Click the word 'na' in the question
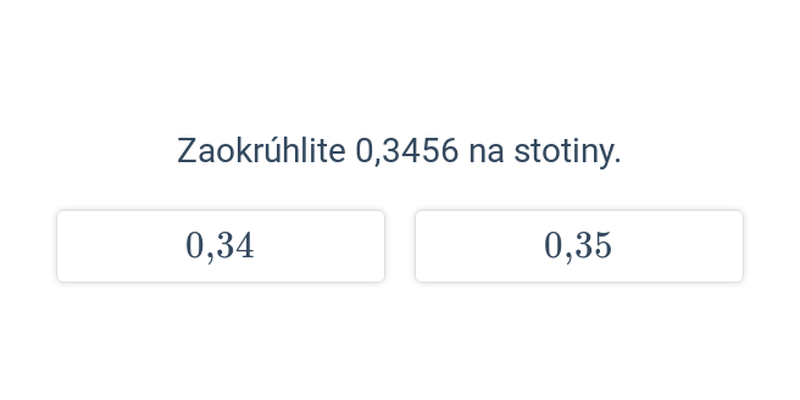 [x=486, y=153]
